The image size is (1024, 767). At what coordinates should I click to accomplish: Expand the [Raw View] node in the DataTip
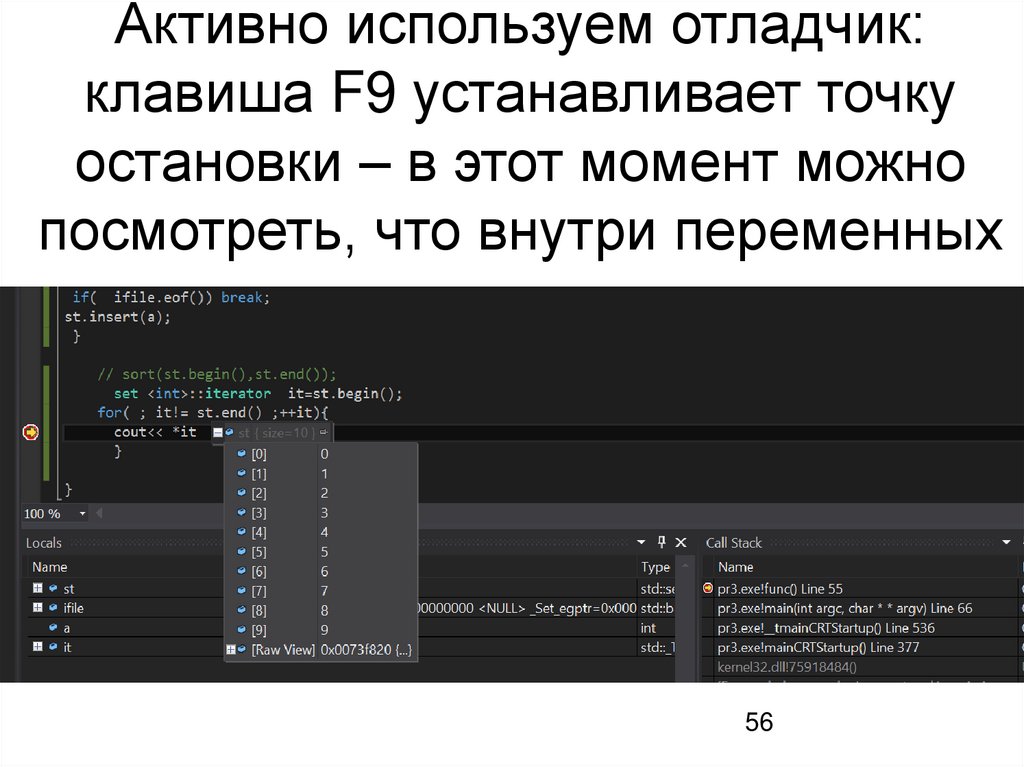229,649
